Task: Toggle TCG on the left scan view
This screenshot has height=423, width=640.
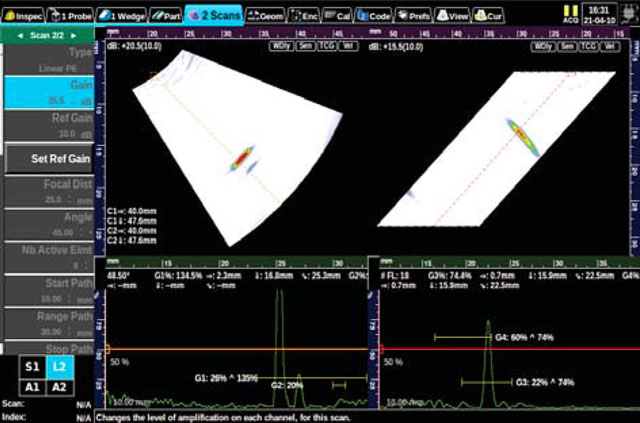Action: click(x=325, y=46)
